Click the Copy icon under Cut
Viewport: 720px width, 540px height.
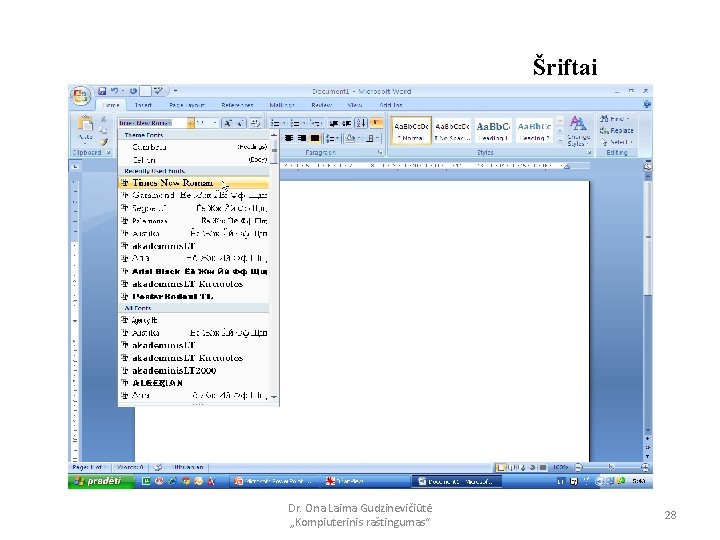pos(104,130)
